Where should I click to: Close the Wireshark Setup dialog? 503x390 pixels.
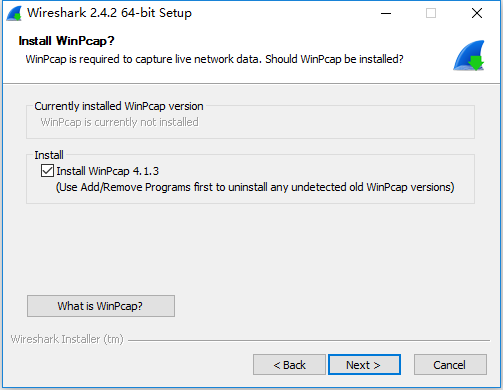pos(477,13)
